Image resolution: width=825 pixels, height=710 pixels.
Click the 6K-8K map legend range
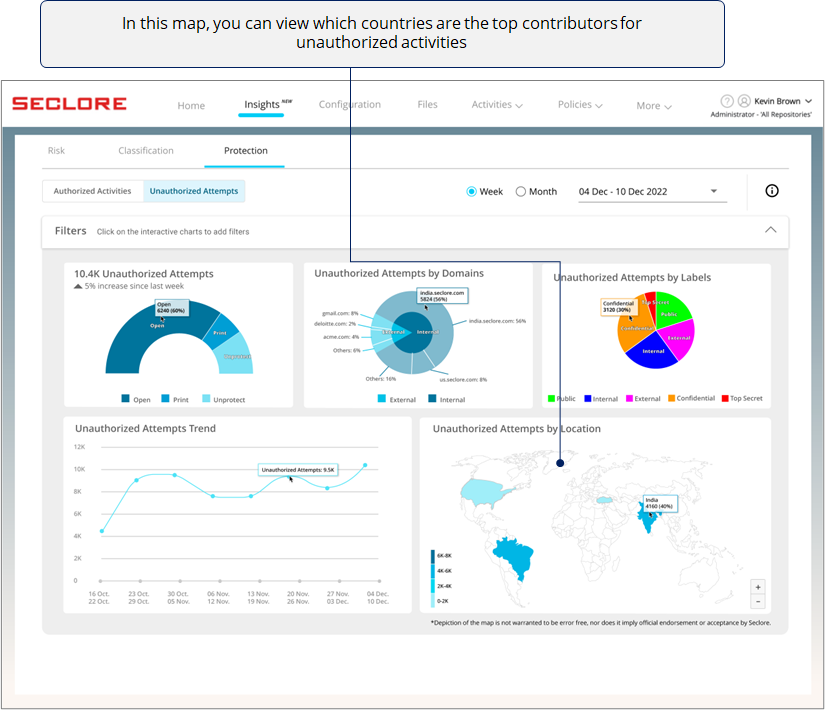coord(441,556)
